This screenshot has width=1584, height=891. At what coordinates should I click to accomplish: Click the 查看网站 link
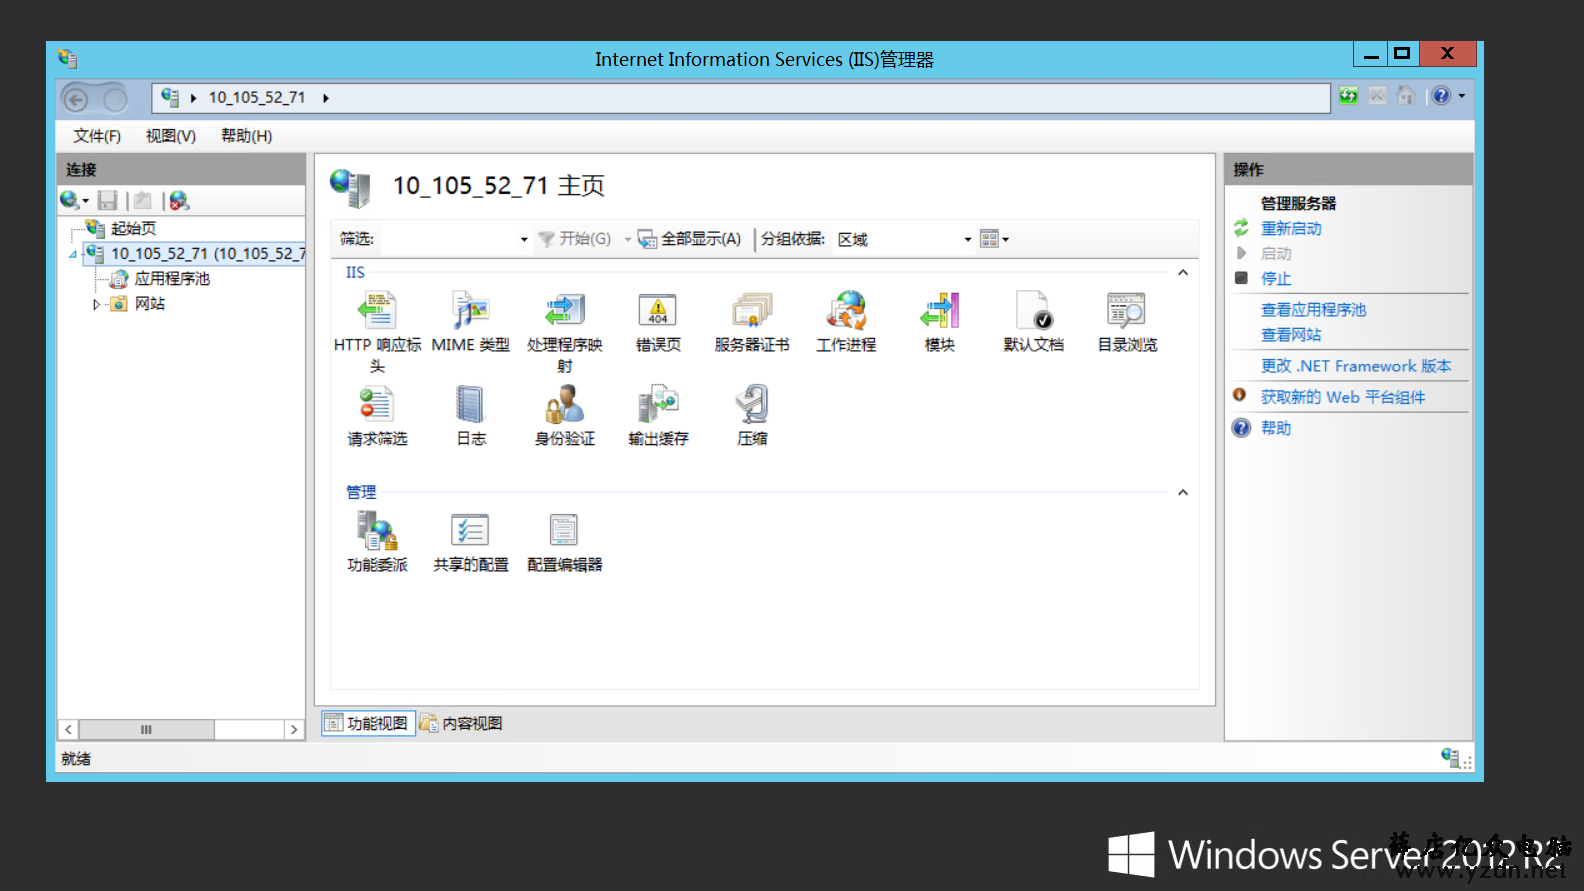coord(1291,335)
